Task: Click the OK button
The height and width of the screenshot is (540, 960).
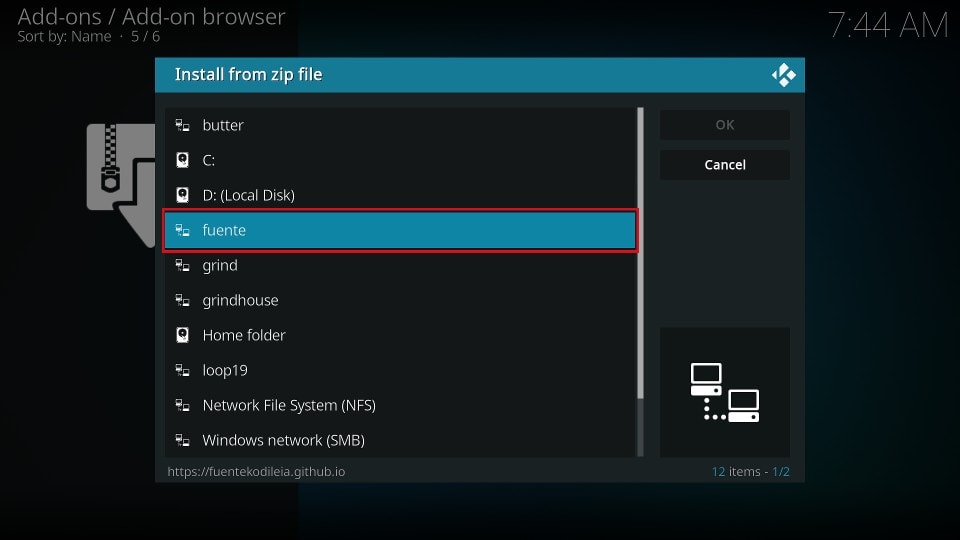Action: click(725, 125)
